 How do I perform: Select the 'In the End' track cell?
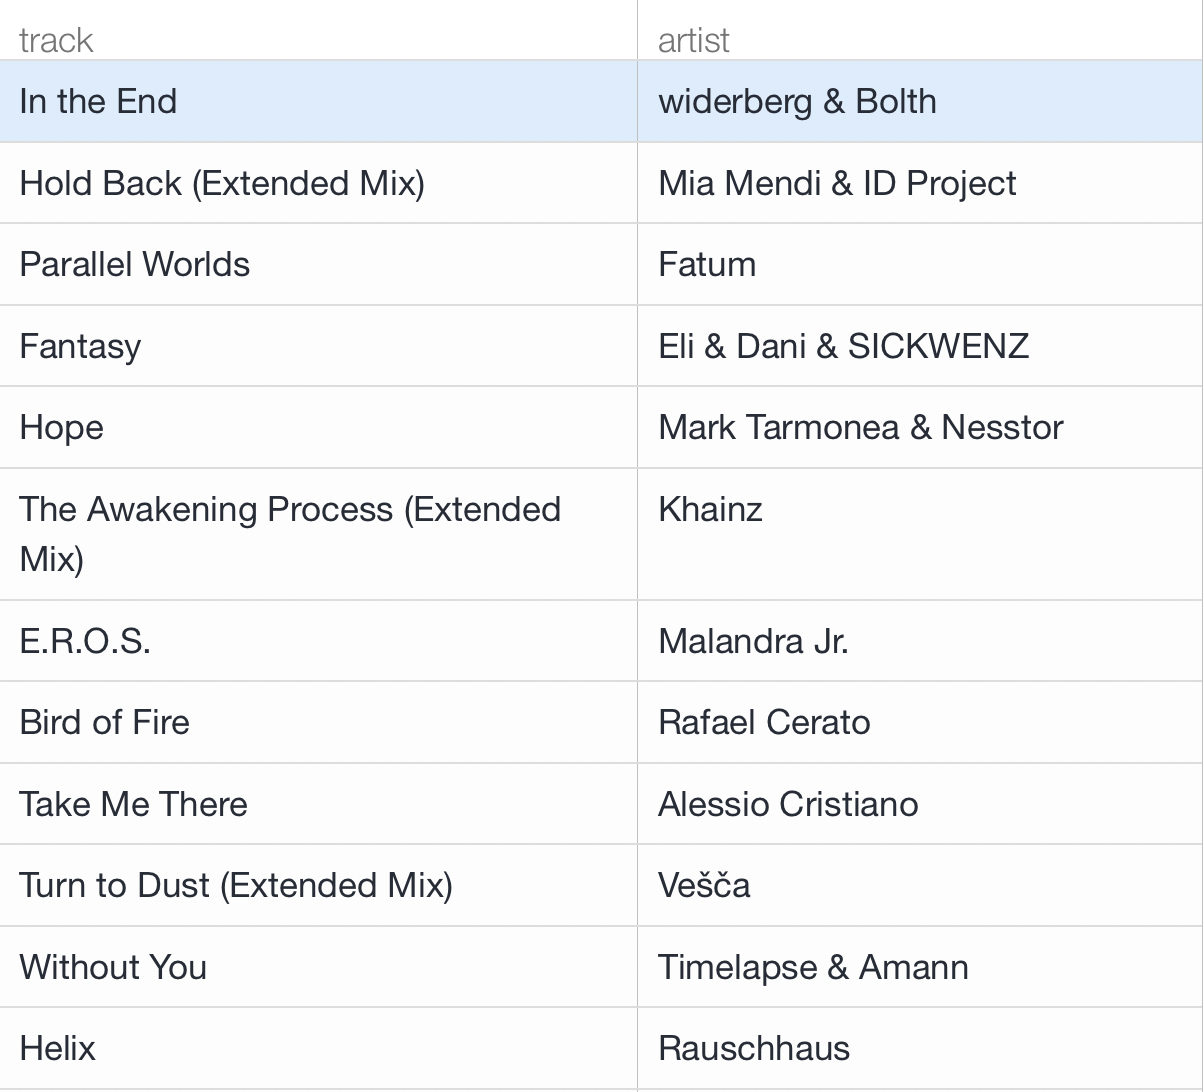point(98,101)
